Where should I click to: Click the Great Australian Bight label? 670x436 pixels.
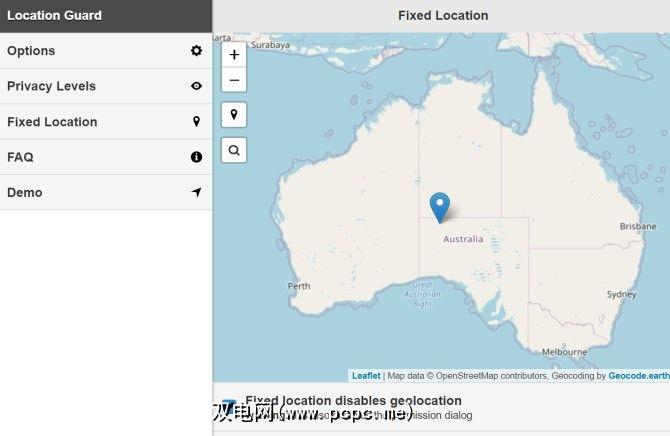coord(422,294)
